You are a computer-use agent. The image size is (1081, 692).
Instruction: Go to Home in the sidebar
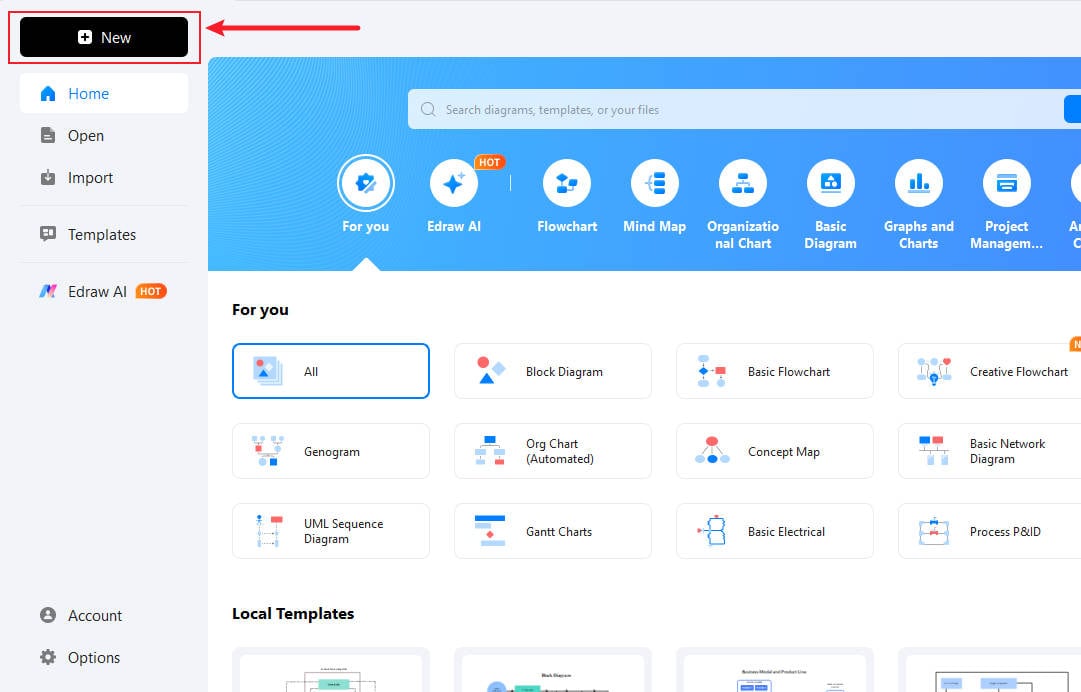pyautogui.click(x=104, y=94)
